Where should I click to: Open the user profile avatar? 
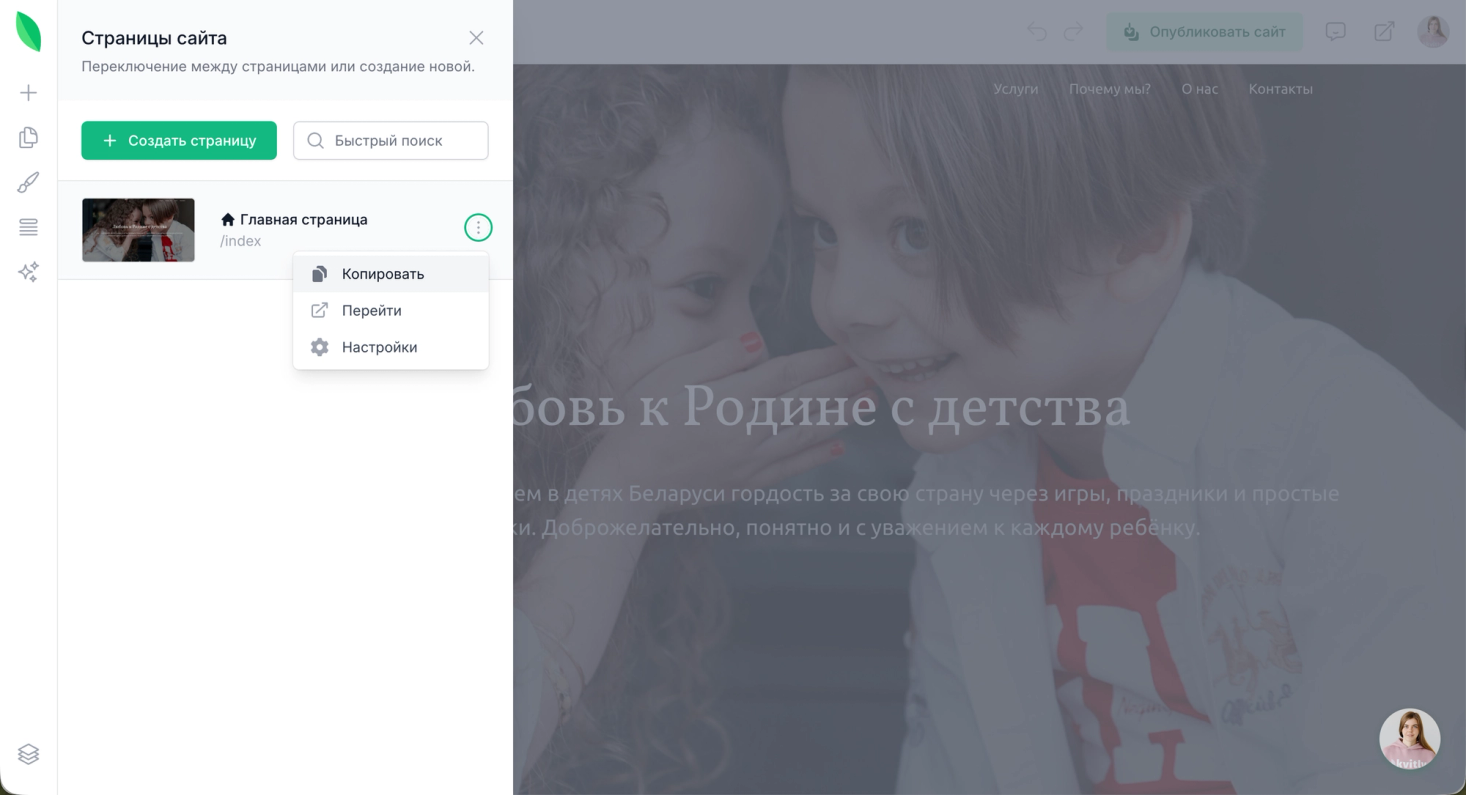pos(1433,32)
